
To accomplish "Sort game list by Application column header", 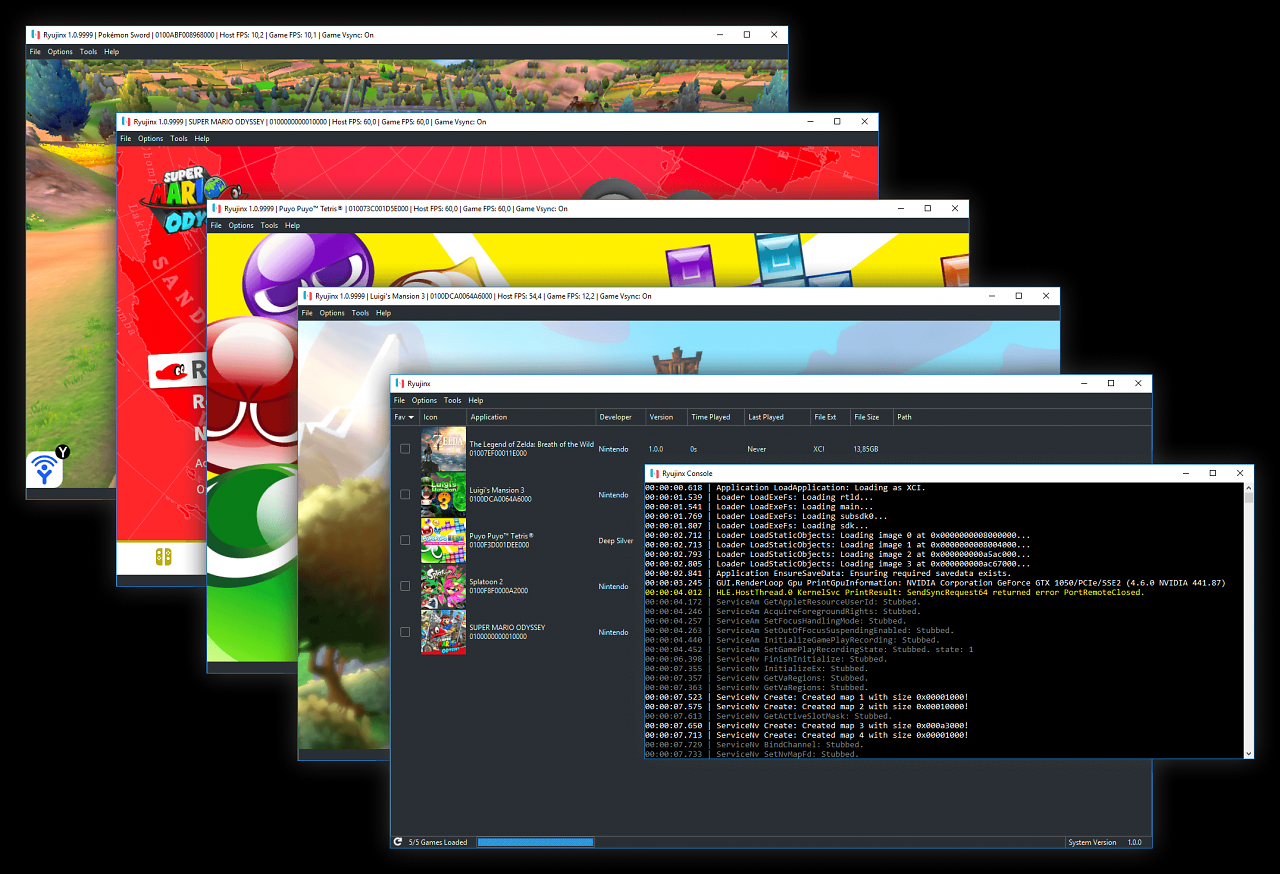I will (488, 417).
